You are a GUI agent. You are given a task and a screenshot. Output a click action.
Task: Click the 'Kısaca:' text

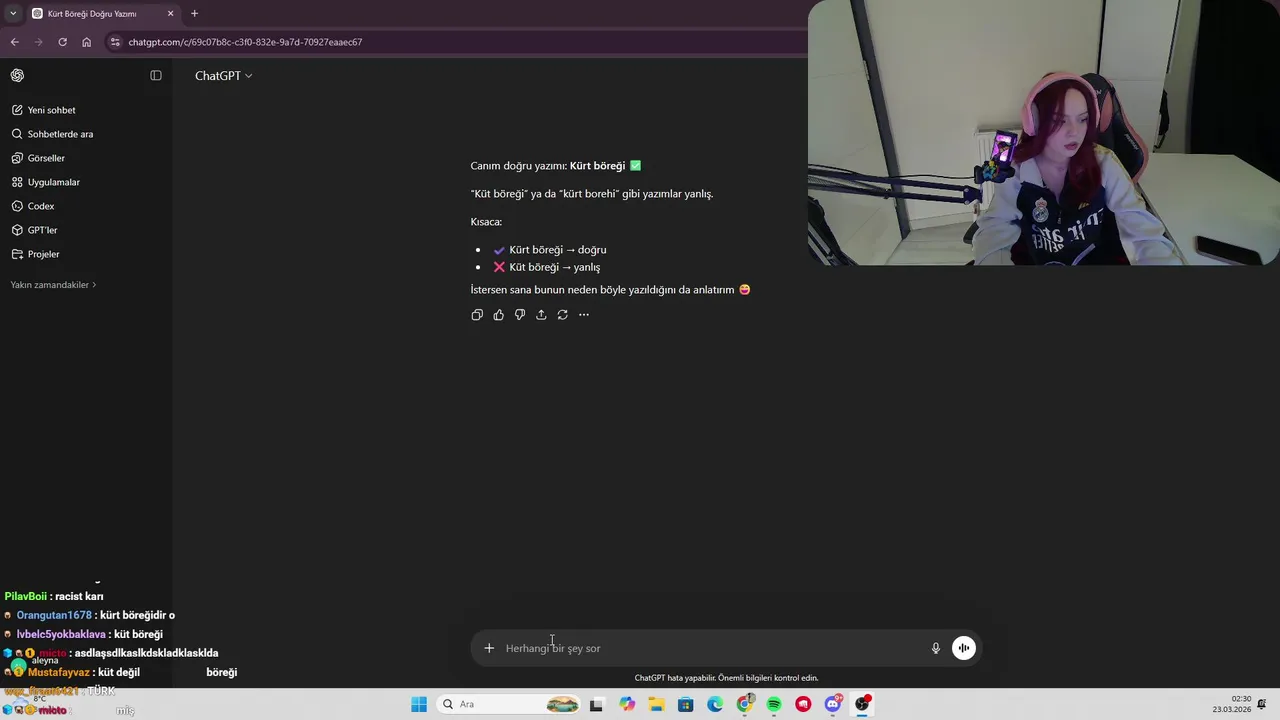(x=486, y=222)
